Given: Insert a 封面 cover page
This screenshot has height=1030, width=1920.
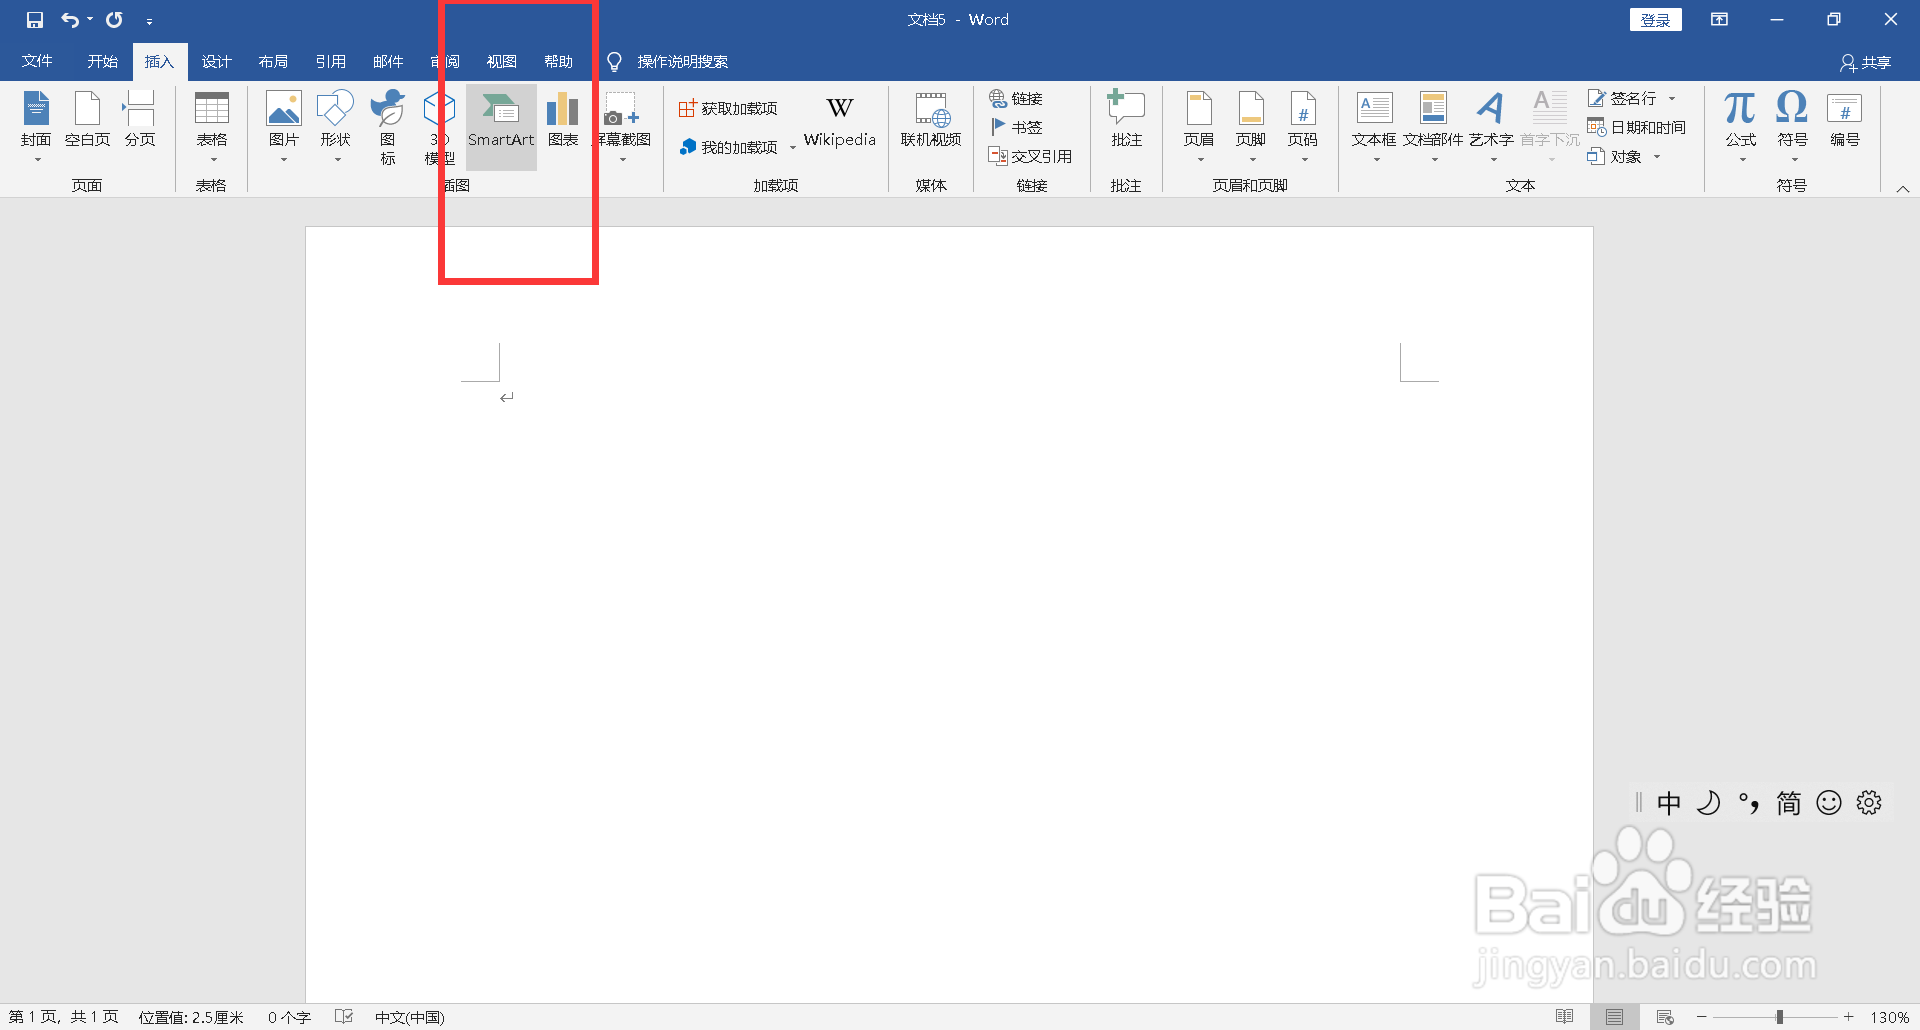Looking at the screenshot, I should pos(36,127).
